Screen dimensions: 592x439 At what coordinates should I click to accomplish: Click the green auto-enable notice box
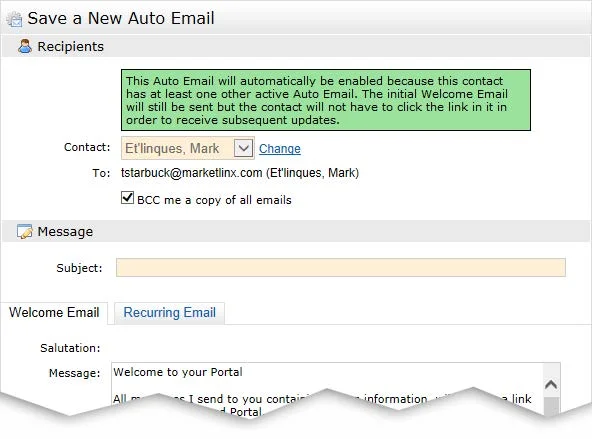[326, 100]
